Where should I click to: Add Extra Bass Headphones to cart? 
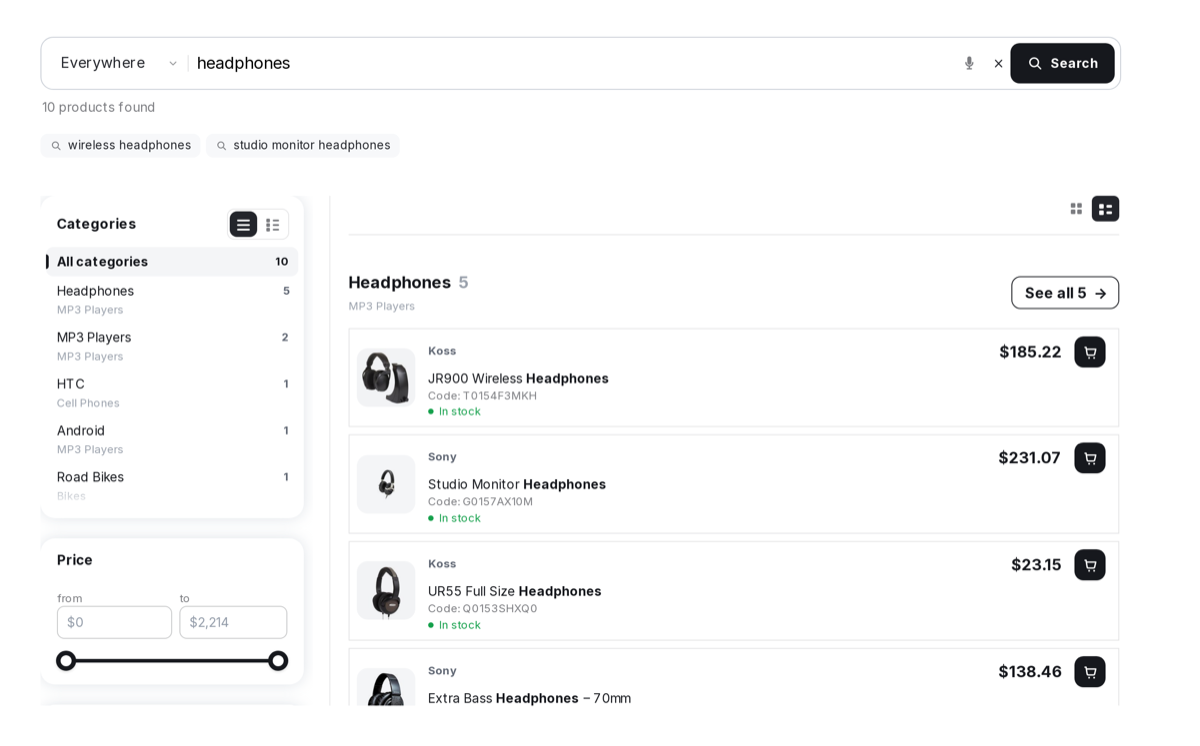(x=1090, y=672)
